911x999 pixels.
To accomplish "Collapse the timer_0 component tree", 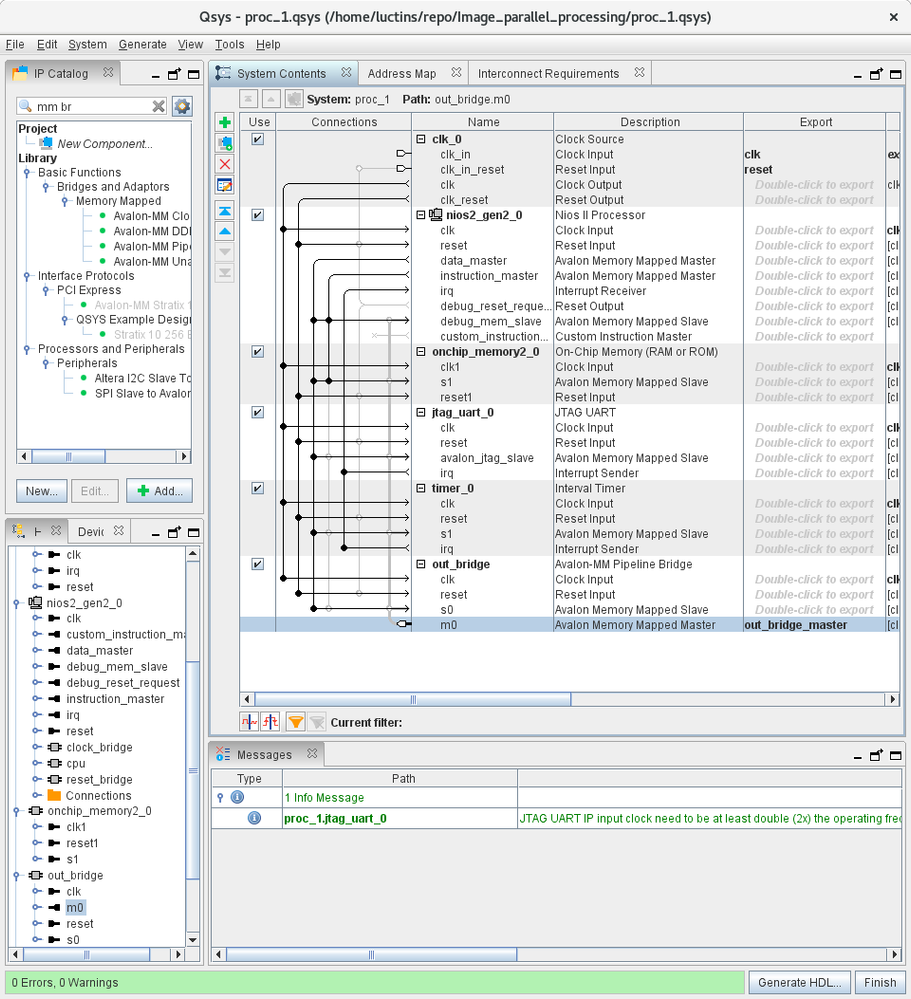I will 421,488.
